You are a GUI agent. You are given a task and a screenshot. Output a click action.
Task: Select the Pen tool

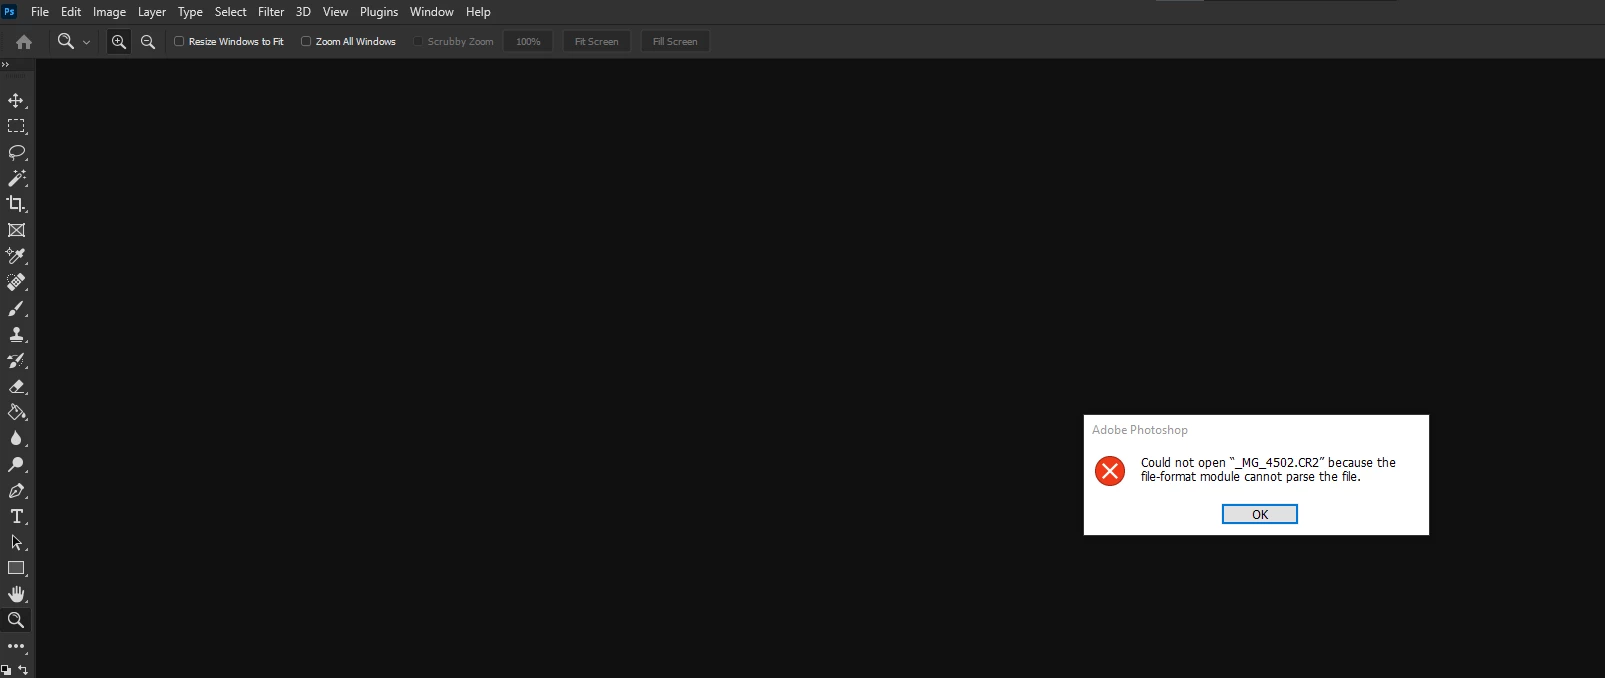click(x=16, y=490)
